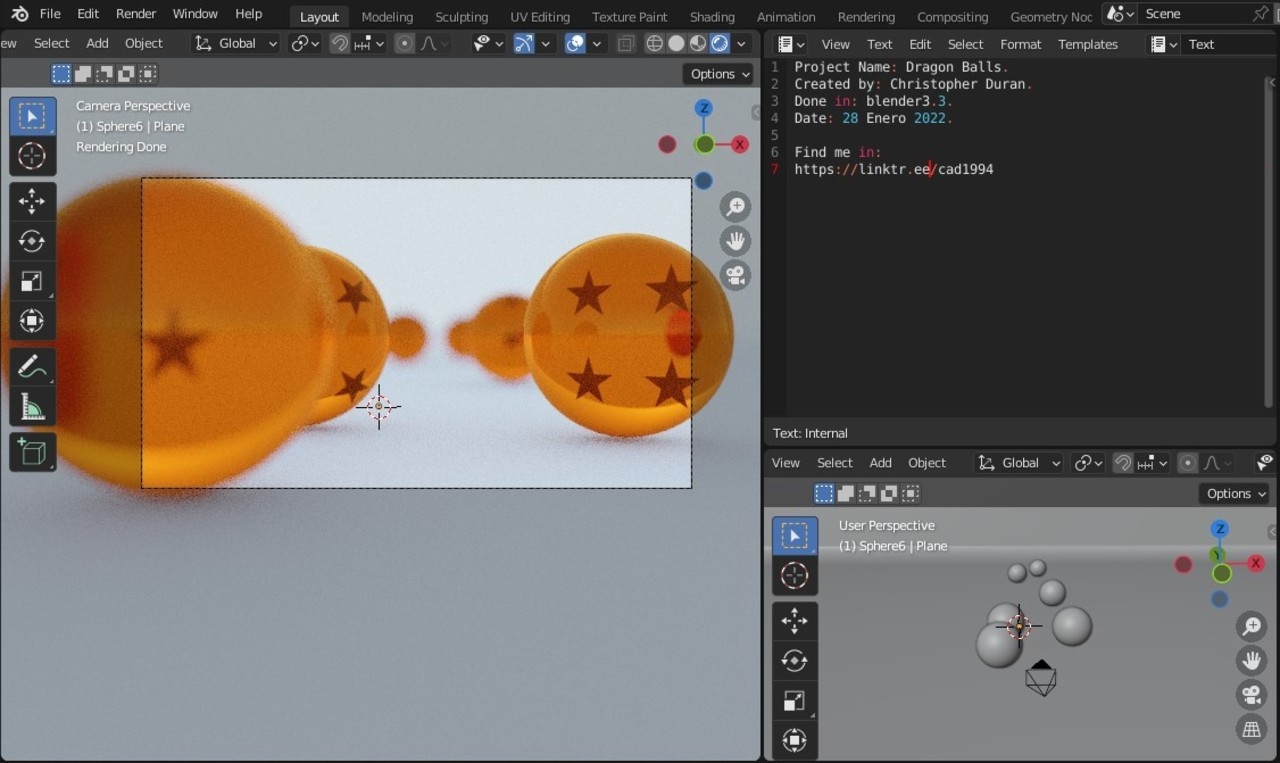Click the hand pan view icon
Viewport: 1280px width, 763px height.
[x=736, y=241]
